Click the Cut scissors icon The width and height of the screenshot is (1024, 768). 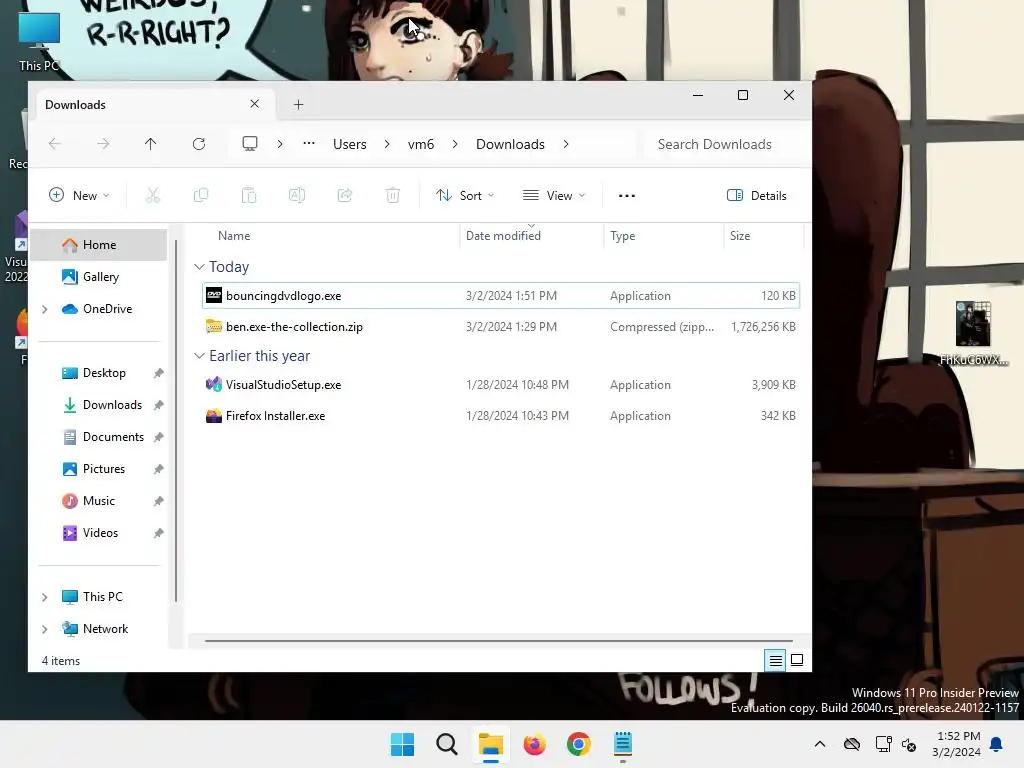click(153, 195)
